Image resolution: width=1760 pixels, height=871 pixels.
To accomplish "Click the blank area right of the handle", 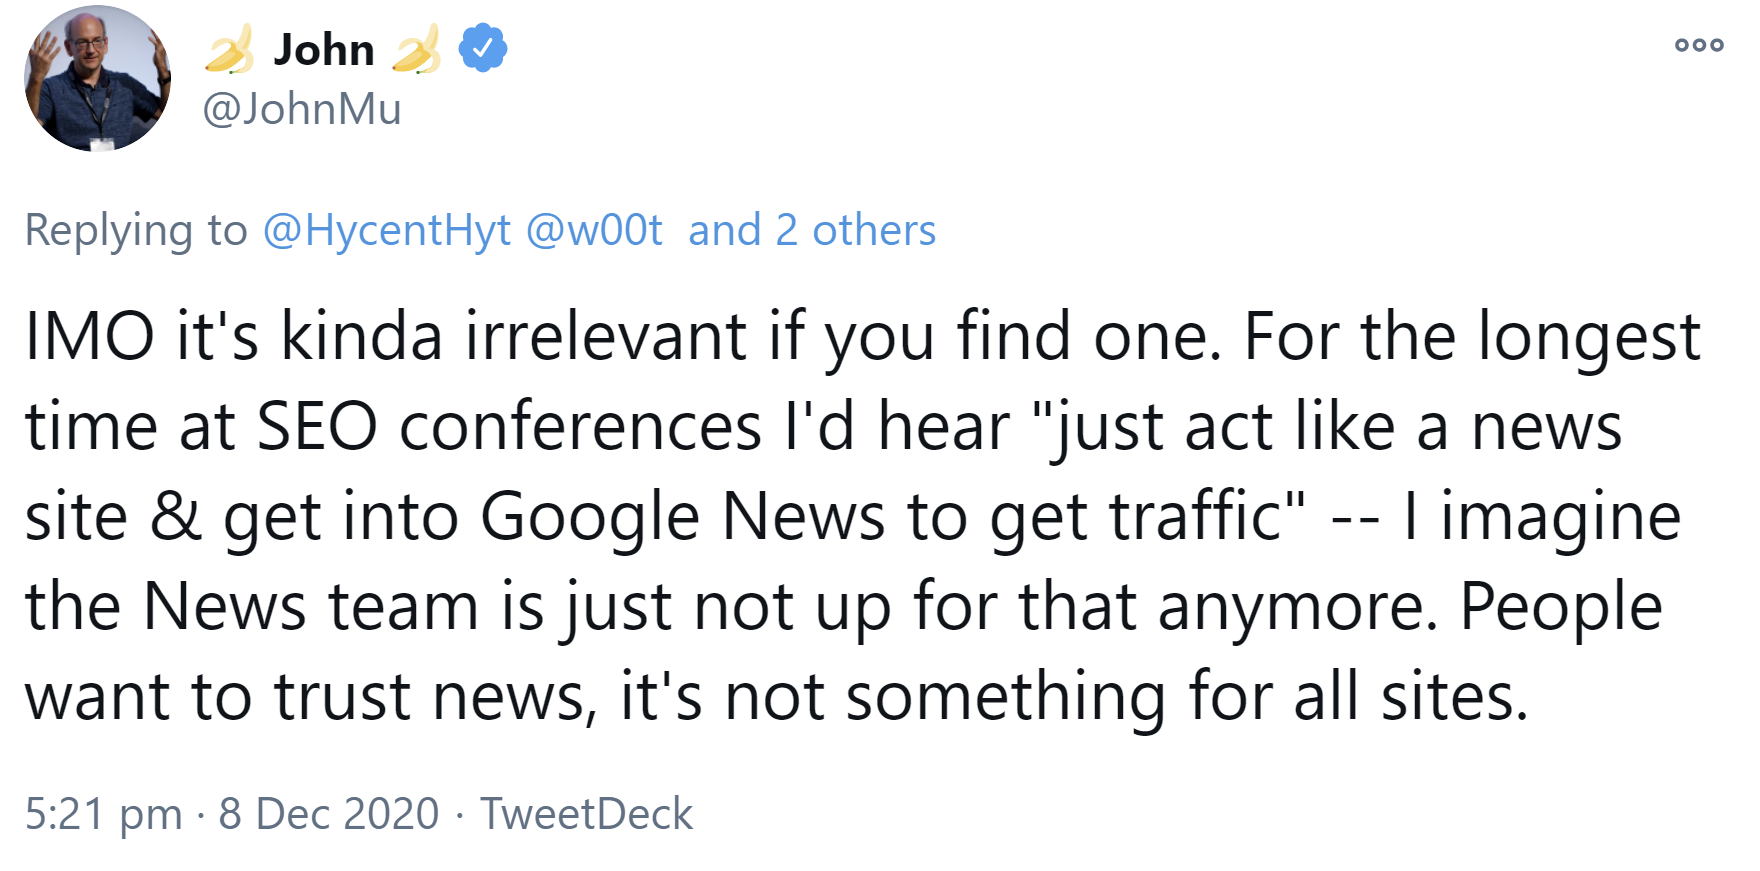I will [x=900, y=110].
